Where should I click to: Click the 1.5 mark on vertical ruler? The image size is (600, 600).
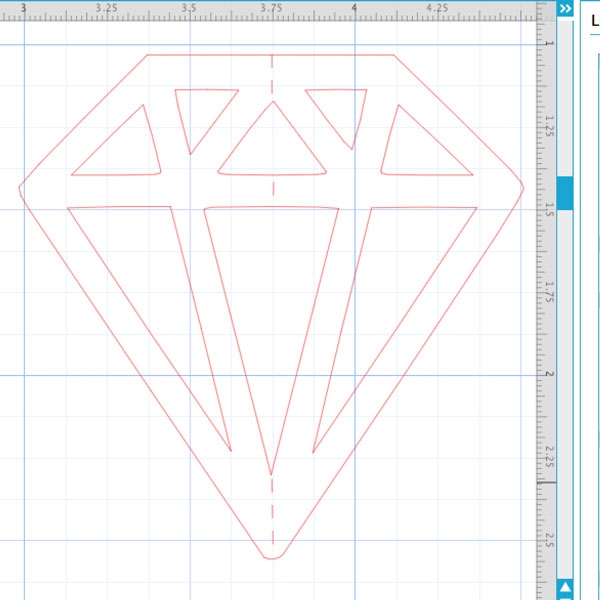point(549,210)
